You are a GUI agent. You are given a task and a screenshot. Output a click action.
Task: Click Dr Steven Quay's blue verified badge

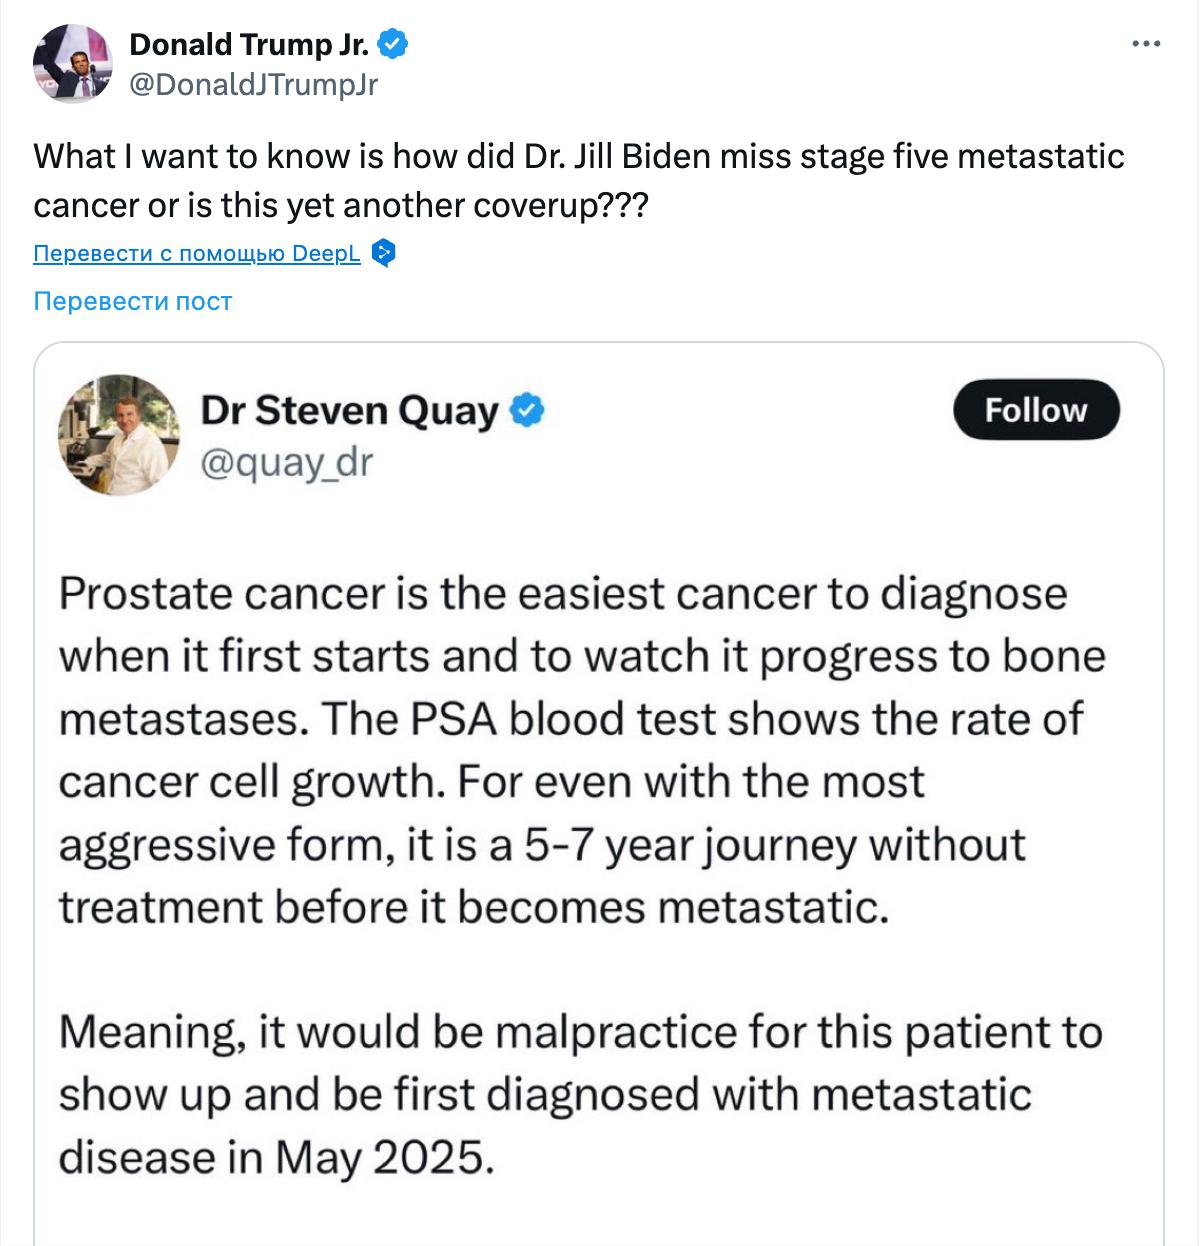(x=527, y=410)
